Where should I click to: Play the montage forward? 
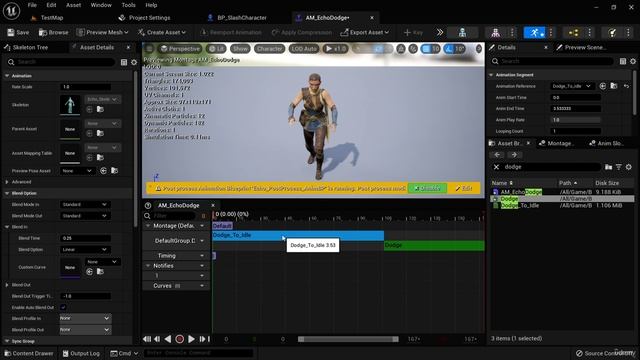191,339
